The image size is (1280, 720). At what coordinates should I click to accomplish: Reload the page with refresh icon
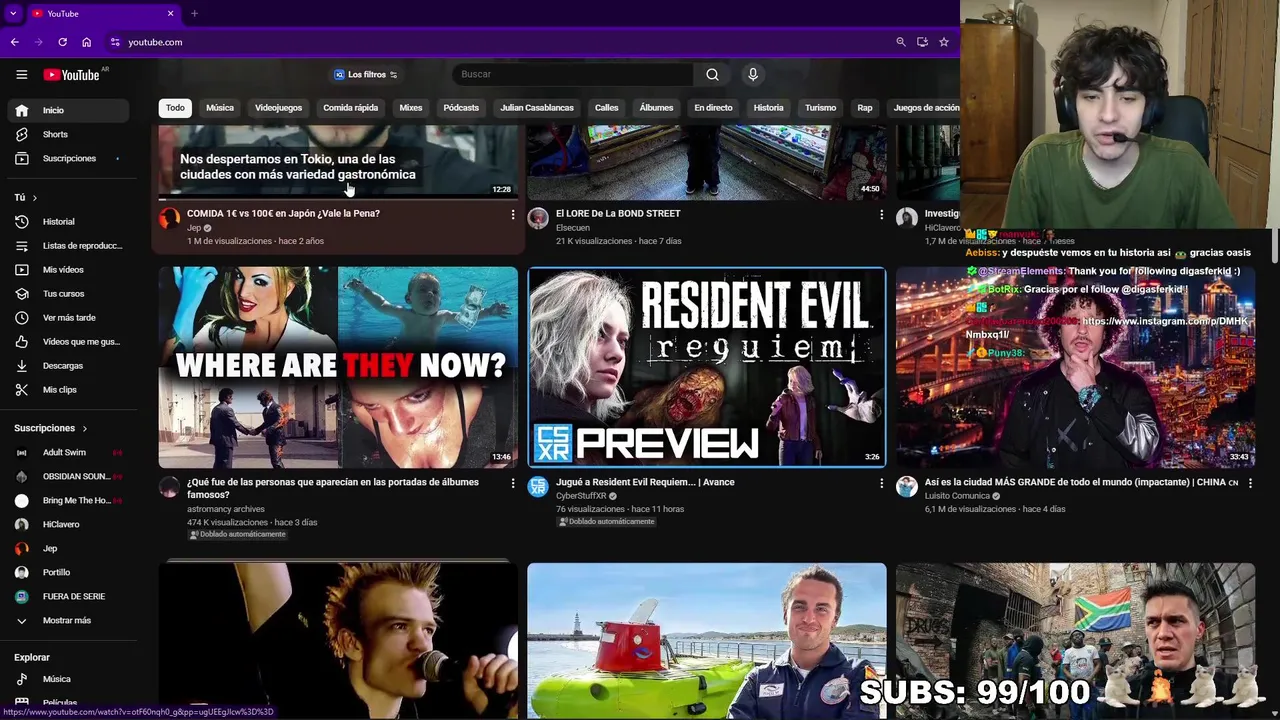click(62, 42)
